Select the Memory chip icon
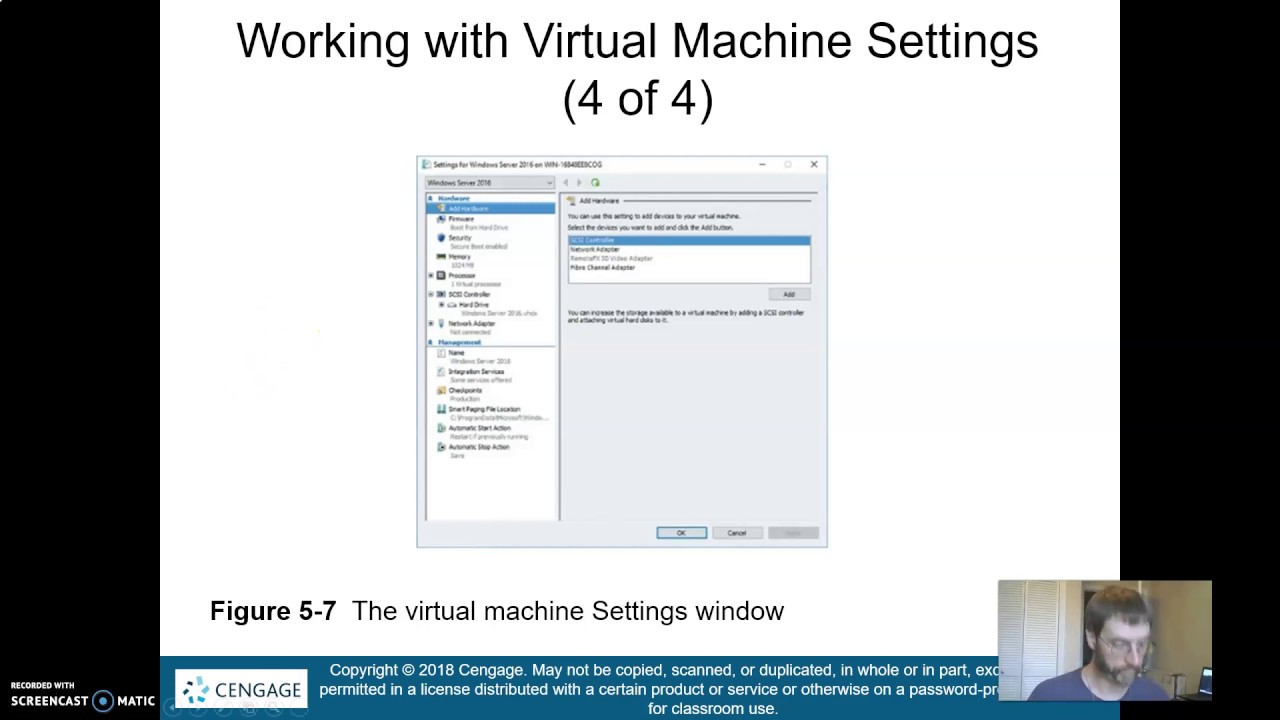This screenshot has width=1280, height=720. click(x=441, y=256)
